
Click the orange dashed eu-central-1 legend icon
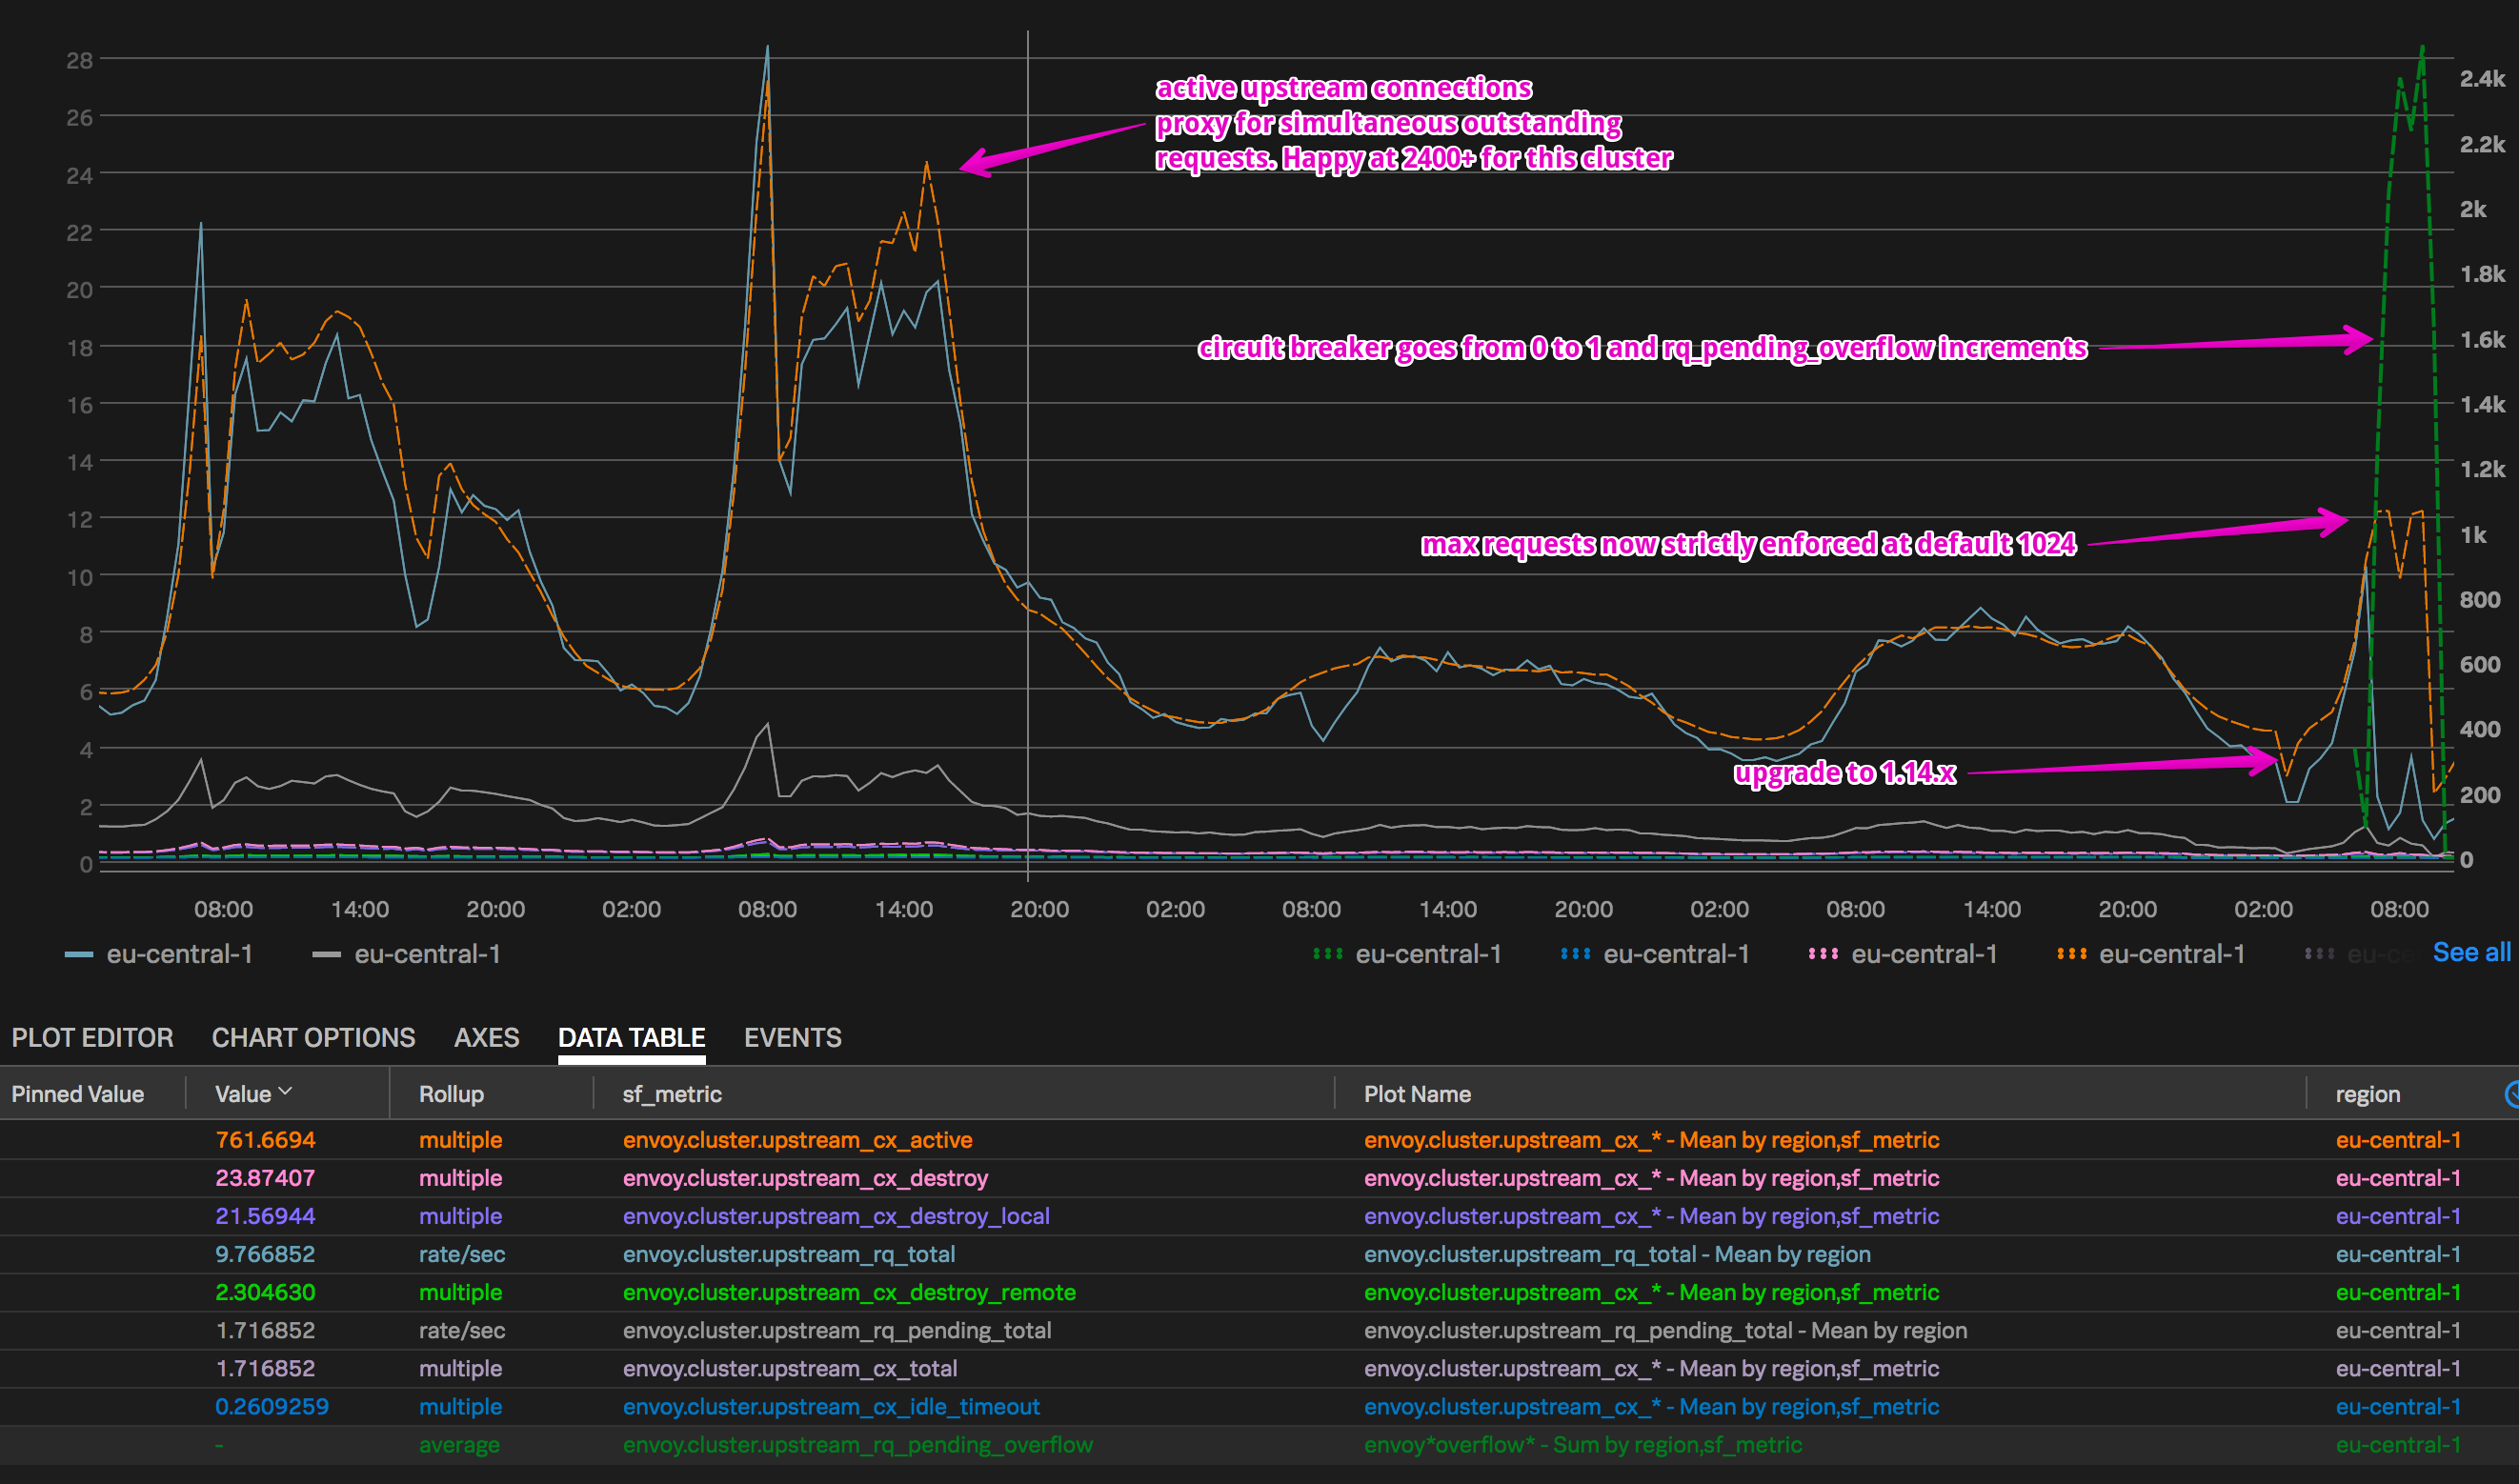coord(2071,953)
